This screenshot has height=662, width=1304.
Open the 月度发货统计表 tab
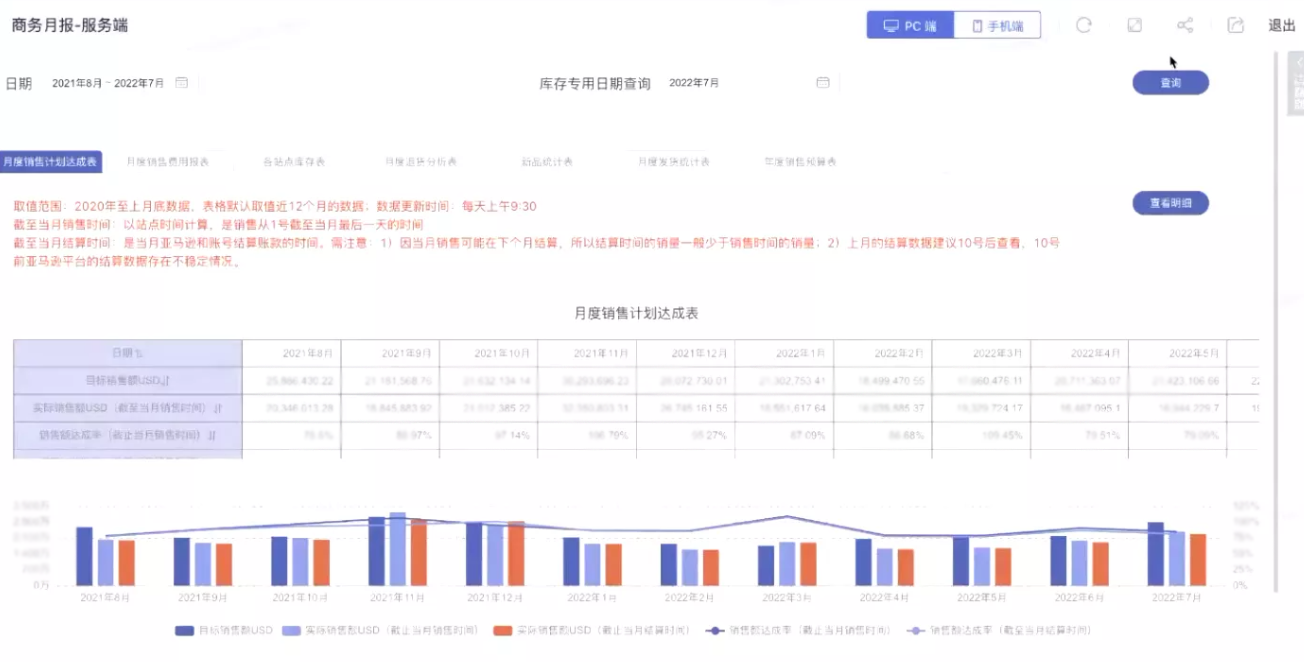coord(674,161)
